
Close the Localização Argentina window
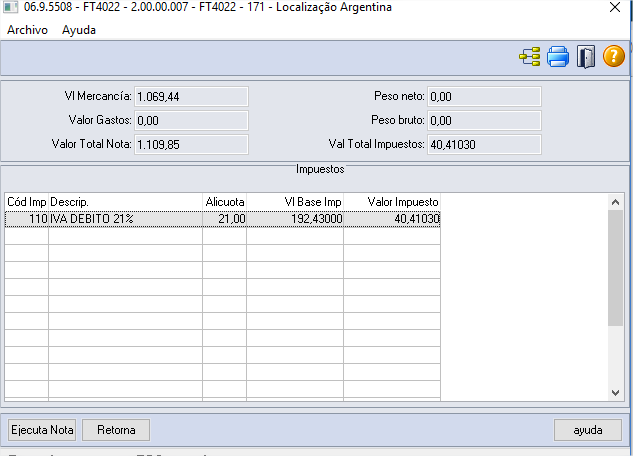point(615,7)
